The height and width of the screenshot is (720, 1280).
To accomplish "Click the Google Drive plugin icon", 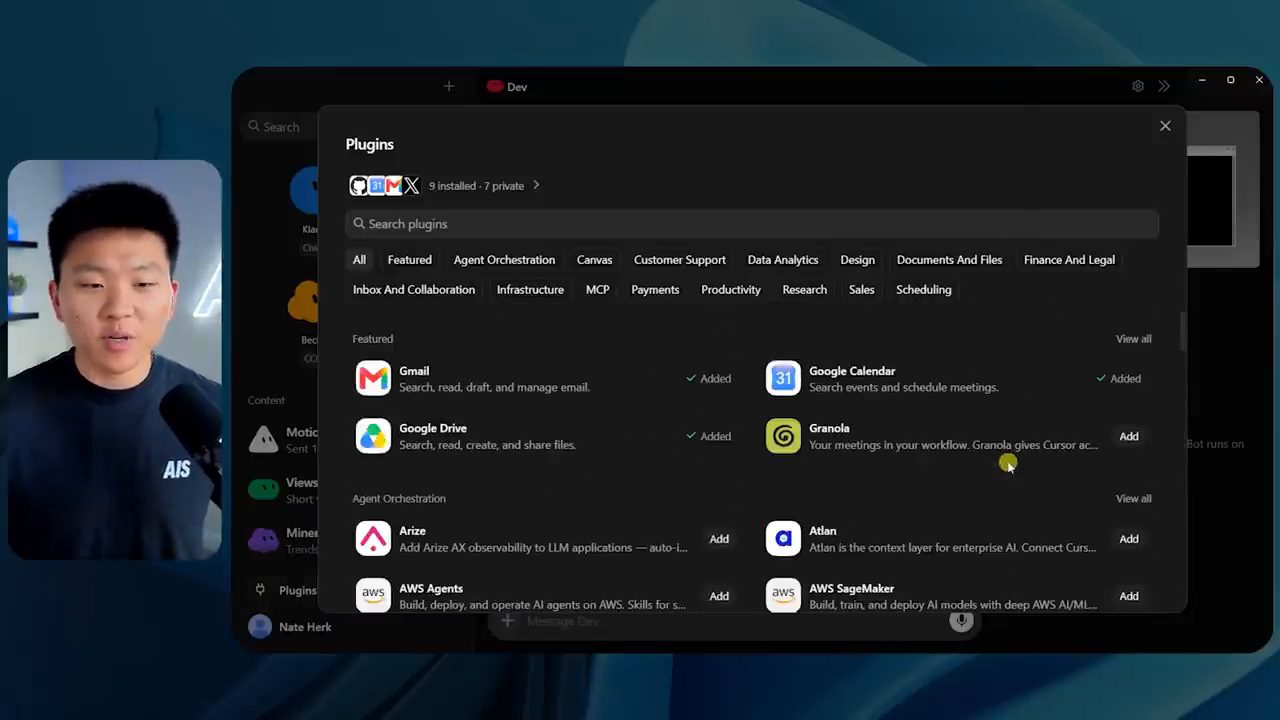I will [373, 436].
